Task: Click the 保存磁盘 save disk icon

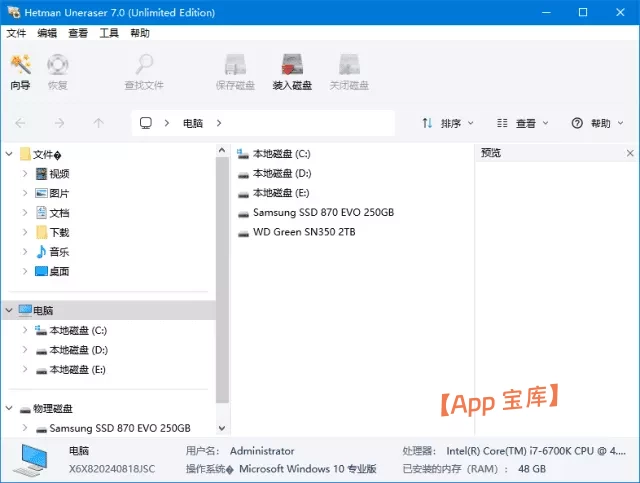Action: [x=235, y=72]
